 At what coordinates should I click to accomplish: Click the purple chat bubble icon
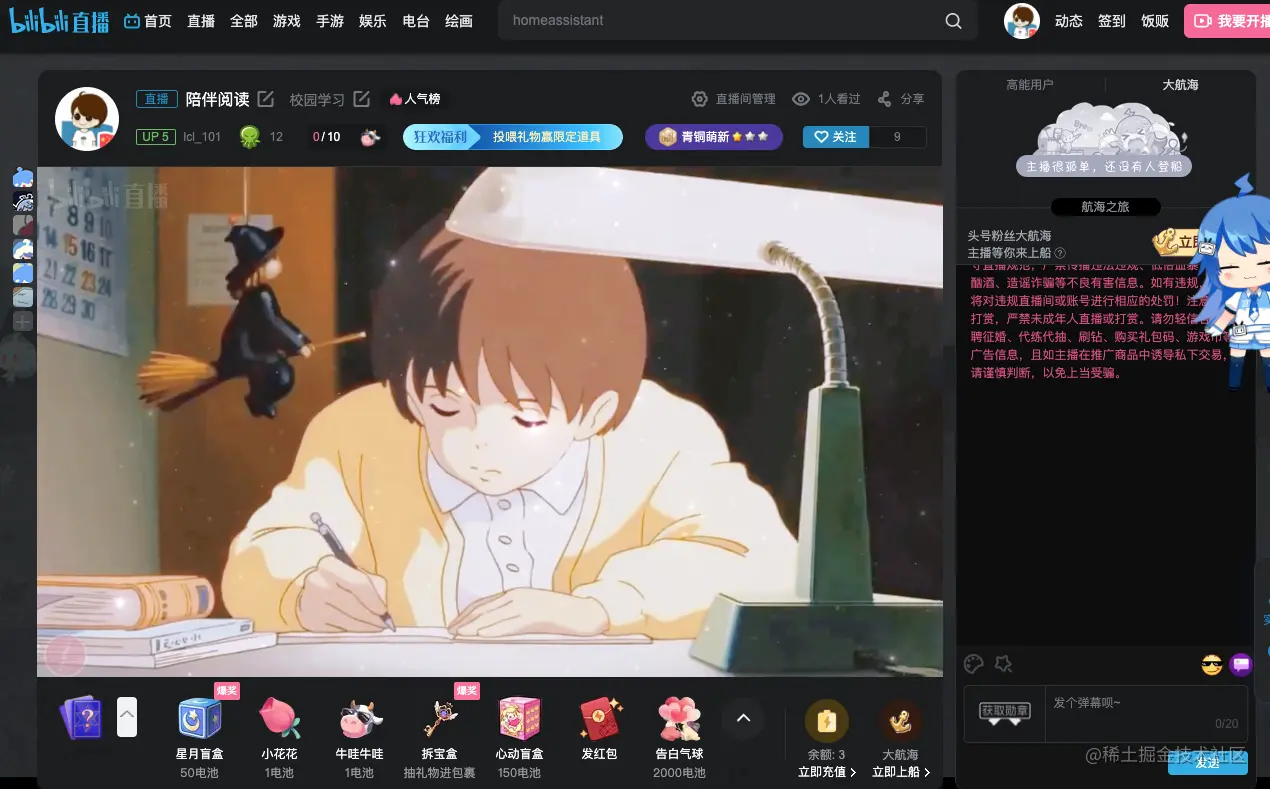1241,664
